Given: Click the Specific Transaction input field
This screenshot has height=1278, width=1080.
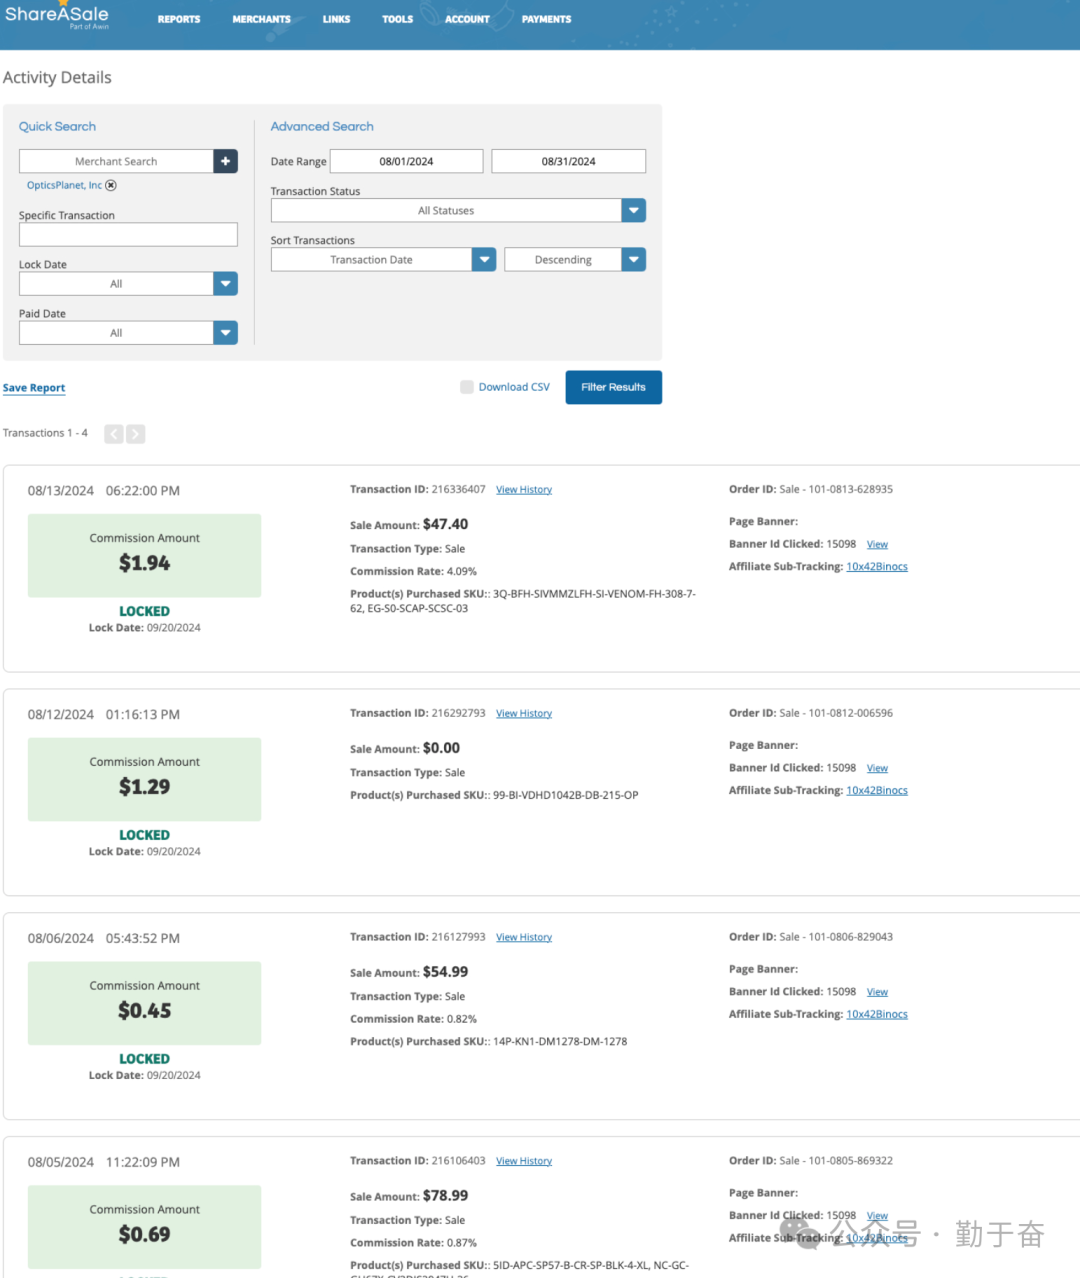Looking at the screenshot, I should [128, 235].
